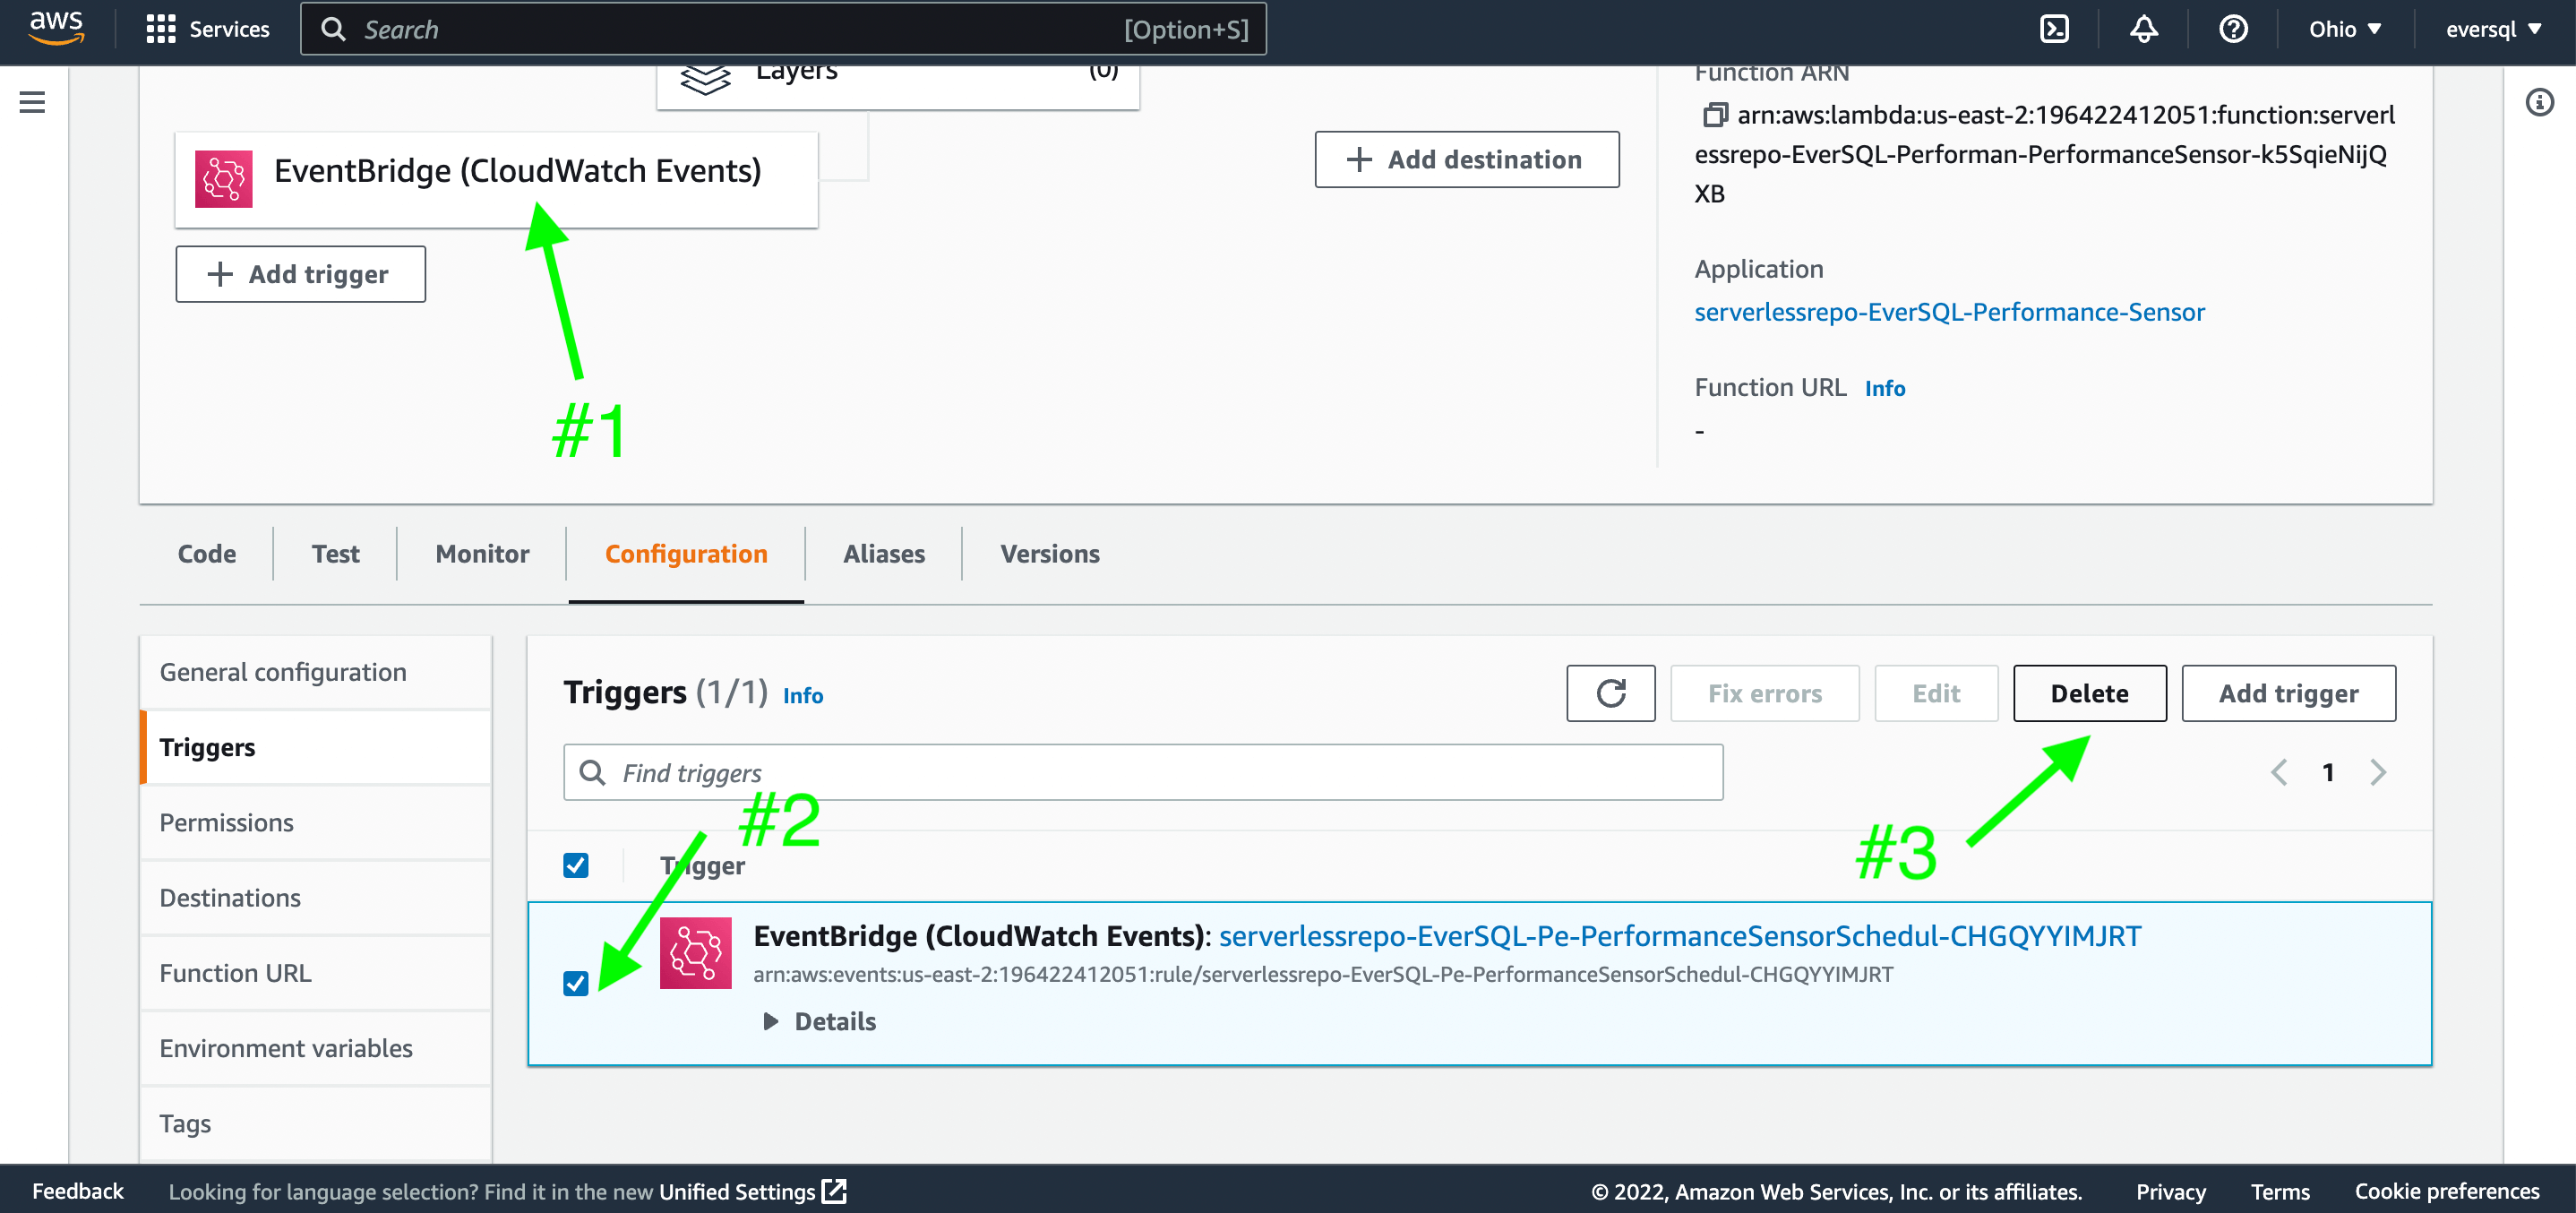Click the EventBridge (CloudWatch Events) overview box

(x=496, y=180)
